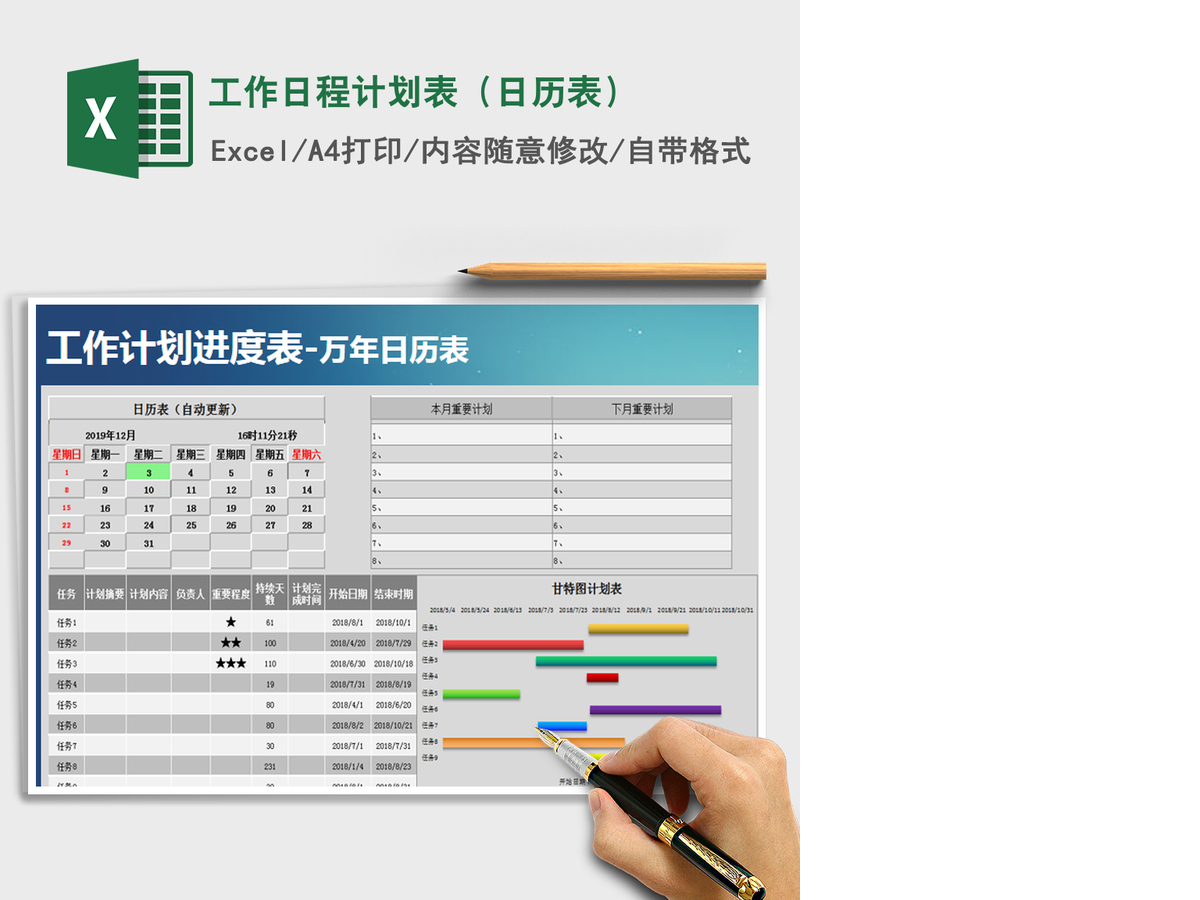Image resolution: width=1200 pixels, height=900 pixels.
Task: Select the purple Gantt bar for 任务6
Action: coord(655,710)
